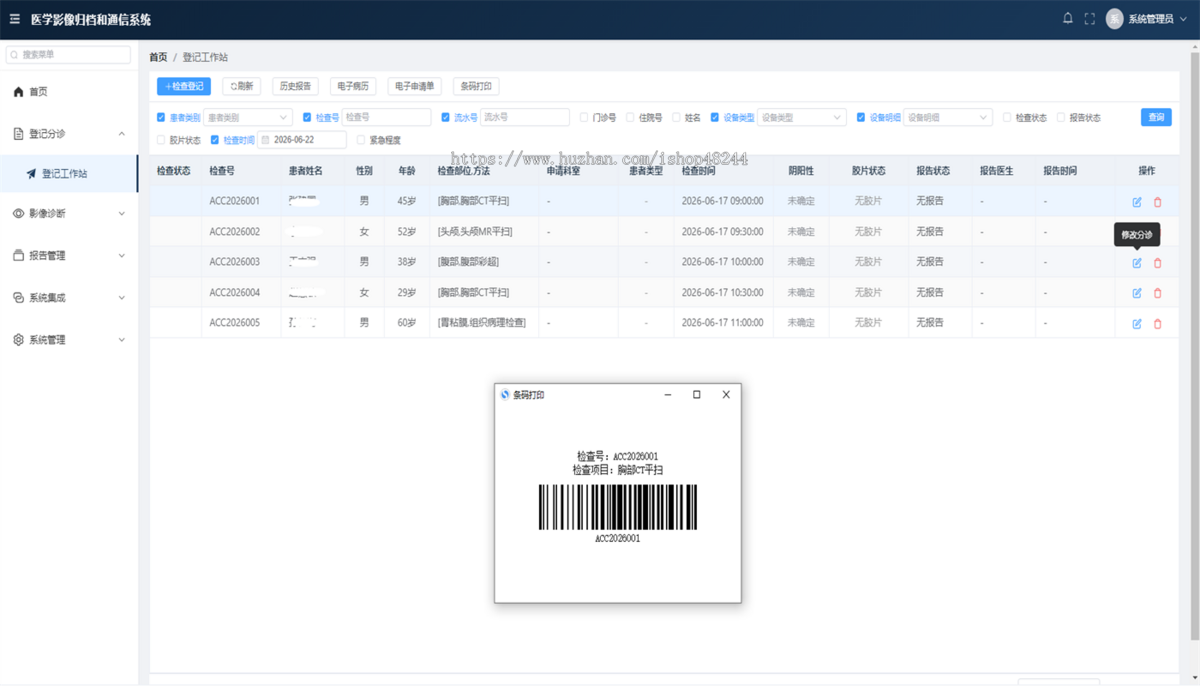The height and width of the screenshot is (686, 1200).
Task: Click the 登记分诊 sidebar document icon
Action: (x=18, y=134)
